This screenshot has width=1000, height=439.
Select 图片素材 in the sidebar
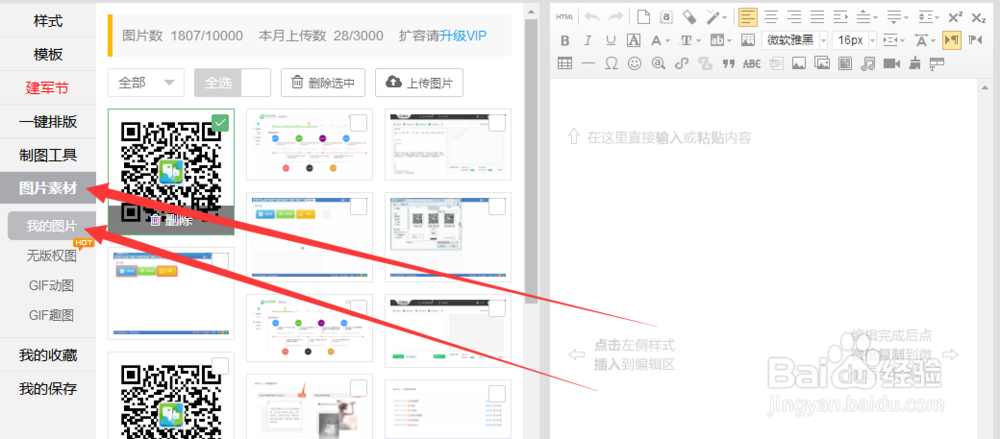pyautogui.click(x=48, y=188)
